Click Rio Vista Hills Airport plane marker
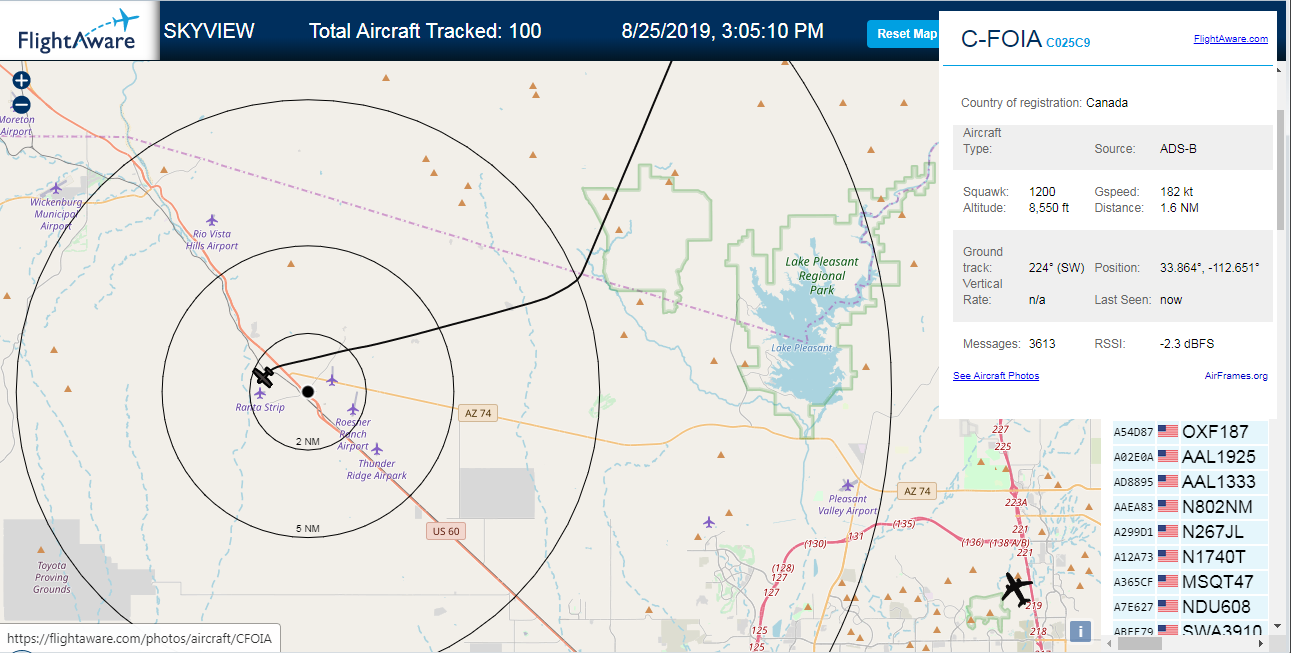The image size is (1291, 653). tap(211, 219)
